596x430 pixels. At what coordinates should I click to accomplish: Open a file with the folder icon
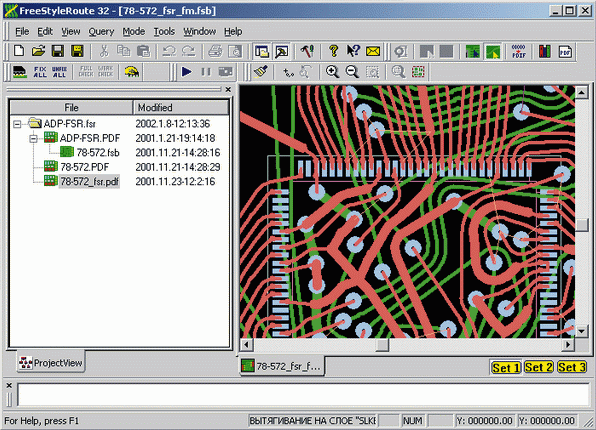tap(38, 51)
